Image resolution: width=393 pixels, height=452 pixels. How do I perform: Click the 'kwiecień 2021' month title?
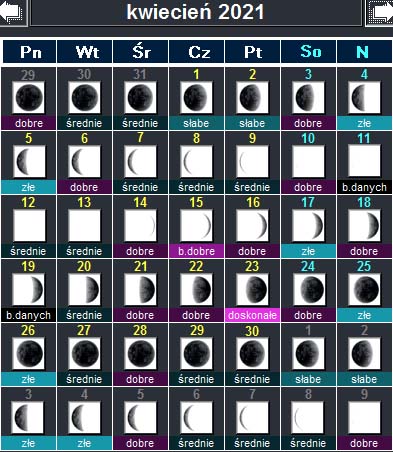click(196, 12)
